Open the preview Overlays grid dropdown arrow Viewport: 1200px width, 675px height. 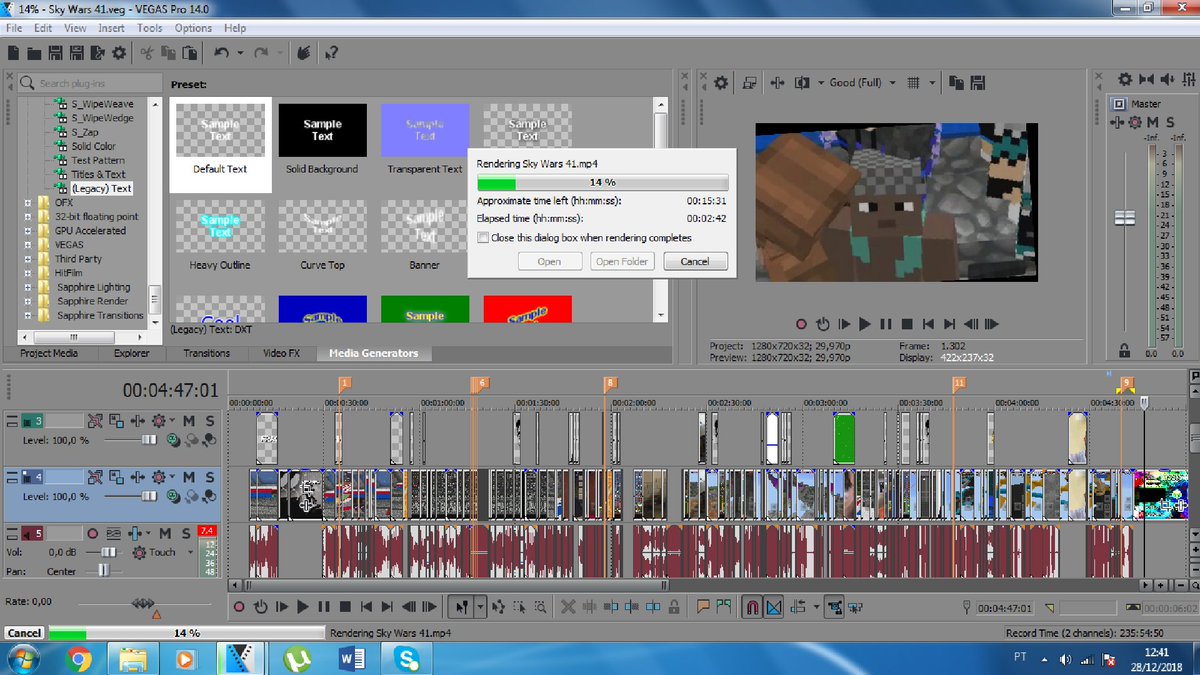[x=932, y=83]
